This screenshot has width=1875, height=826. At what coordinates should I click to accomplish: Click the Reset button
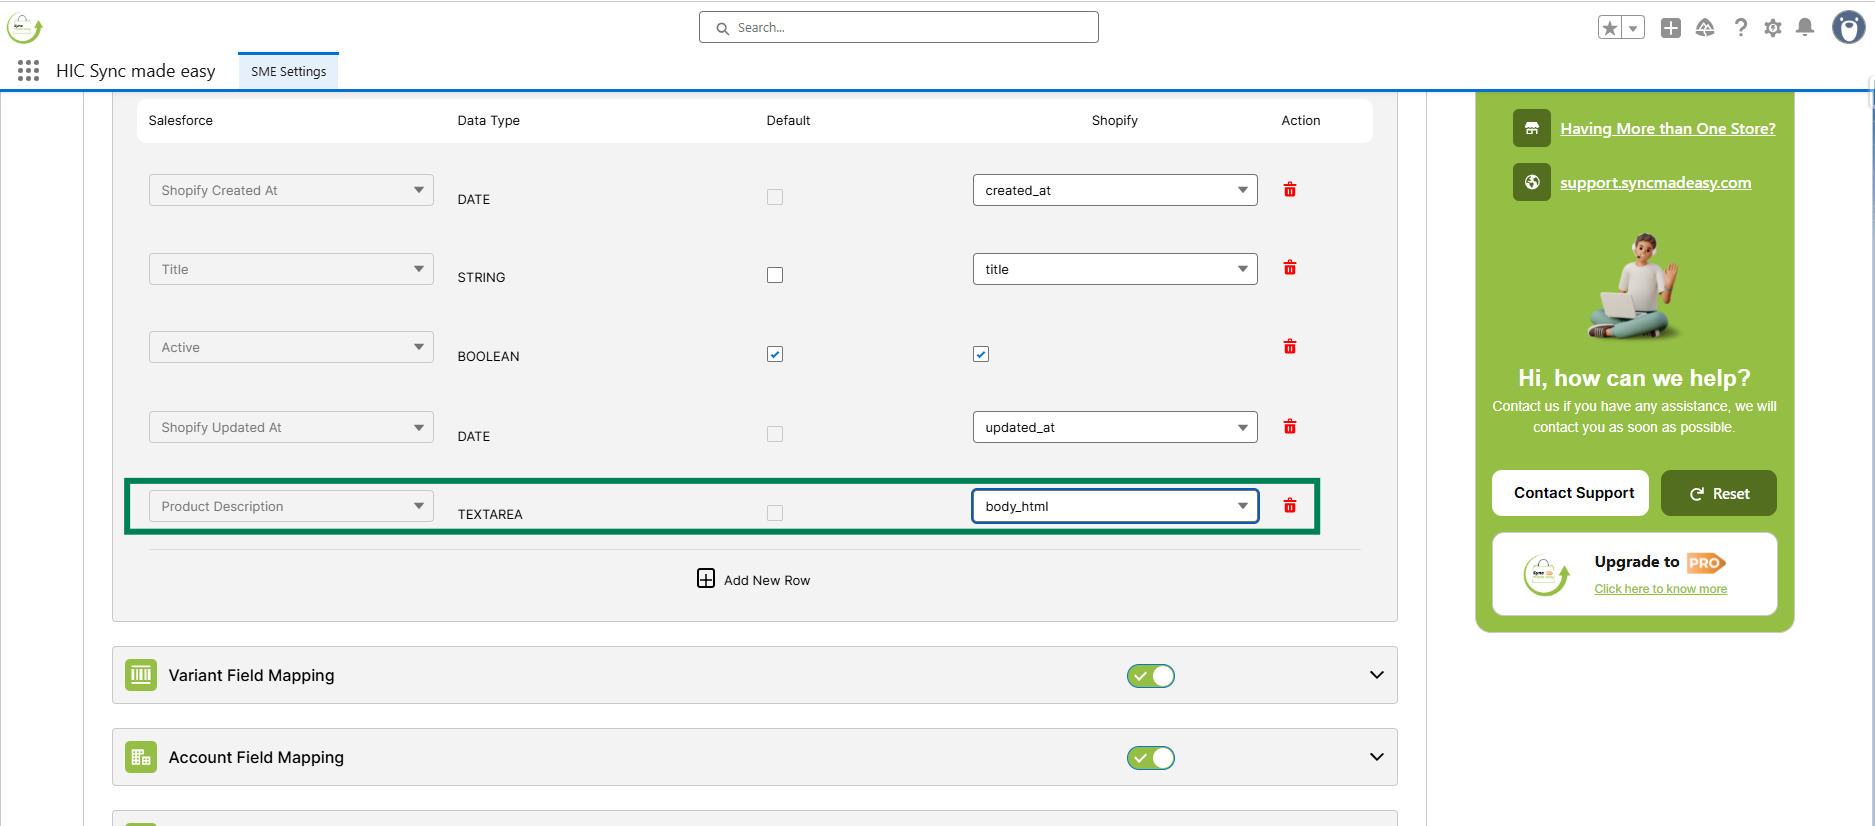tap(1719, 493)
